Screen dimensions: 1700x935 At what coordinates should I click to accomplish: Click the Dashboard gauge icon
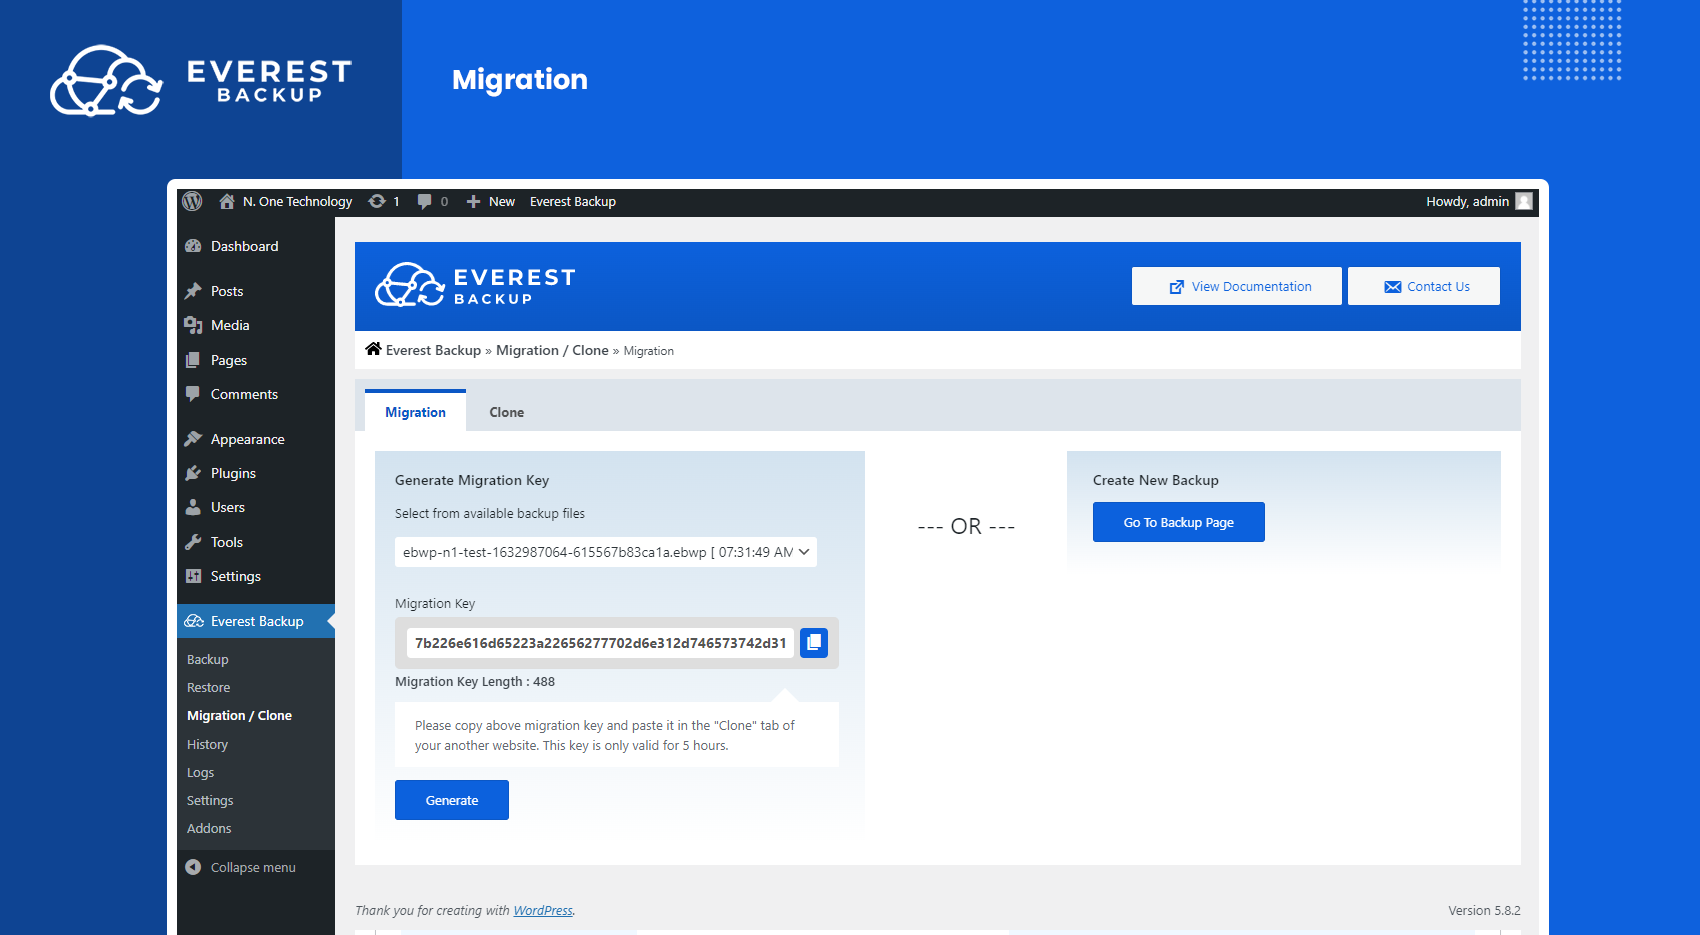pyautogui.click(x=193, y=246)
